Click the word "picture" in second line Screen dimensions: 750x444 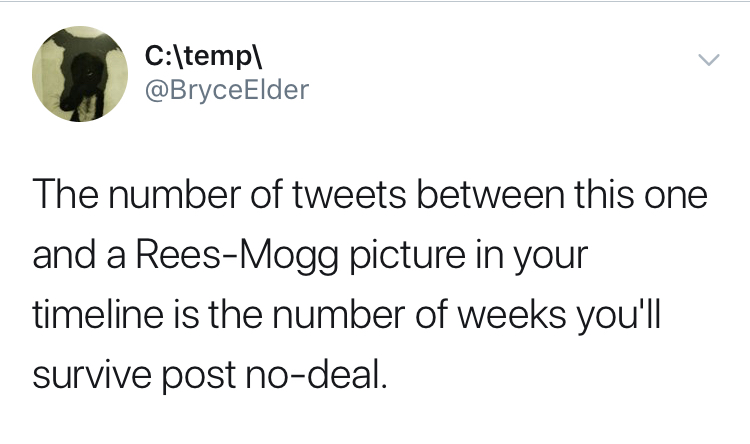(x=408, y=256)
